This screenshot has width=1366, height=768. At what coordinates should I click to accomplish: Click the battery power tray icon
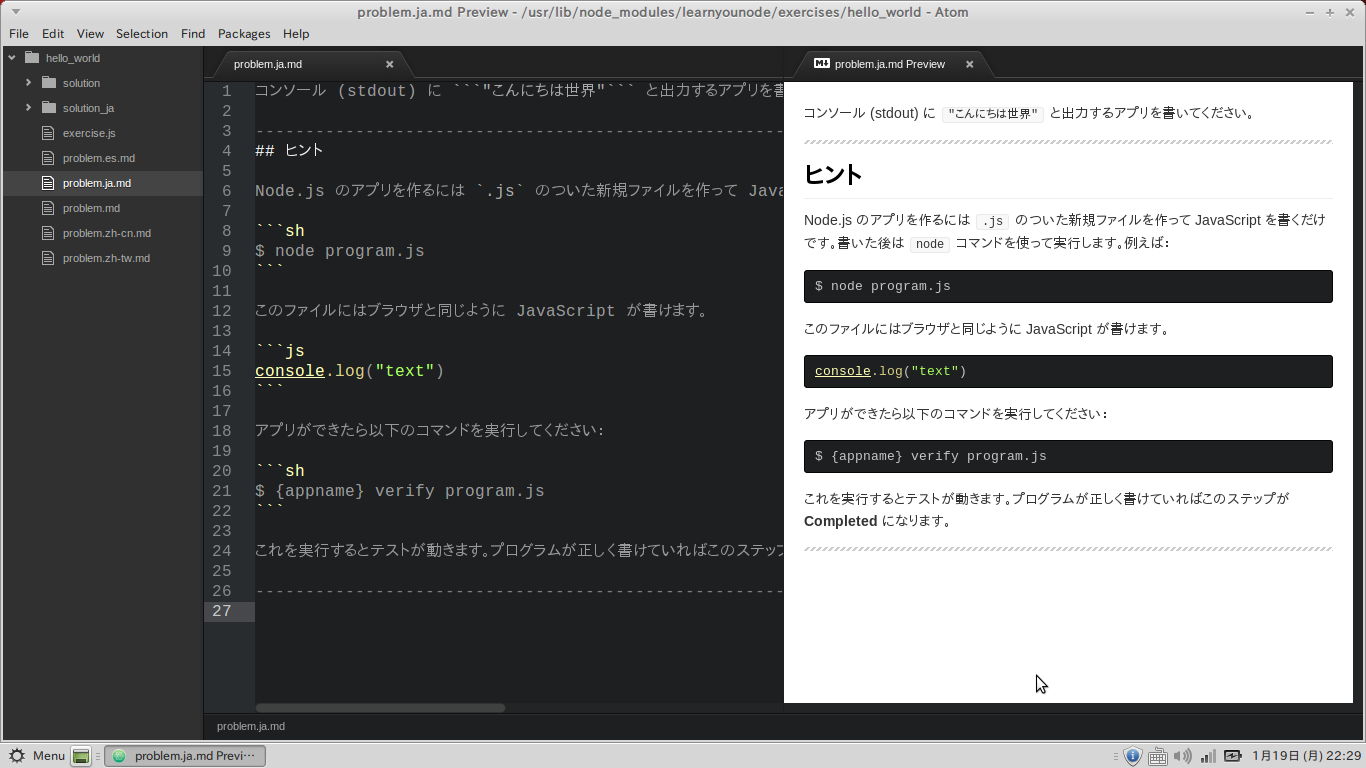click(x=1233, y=756)
